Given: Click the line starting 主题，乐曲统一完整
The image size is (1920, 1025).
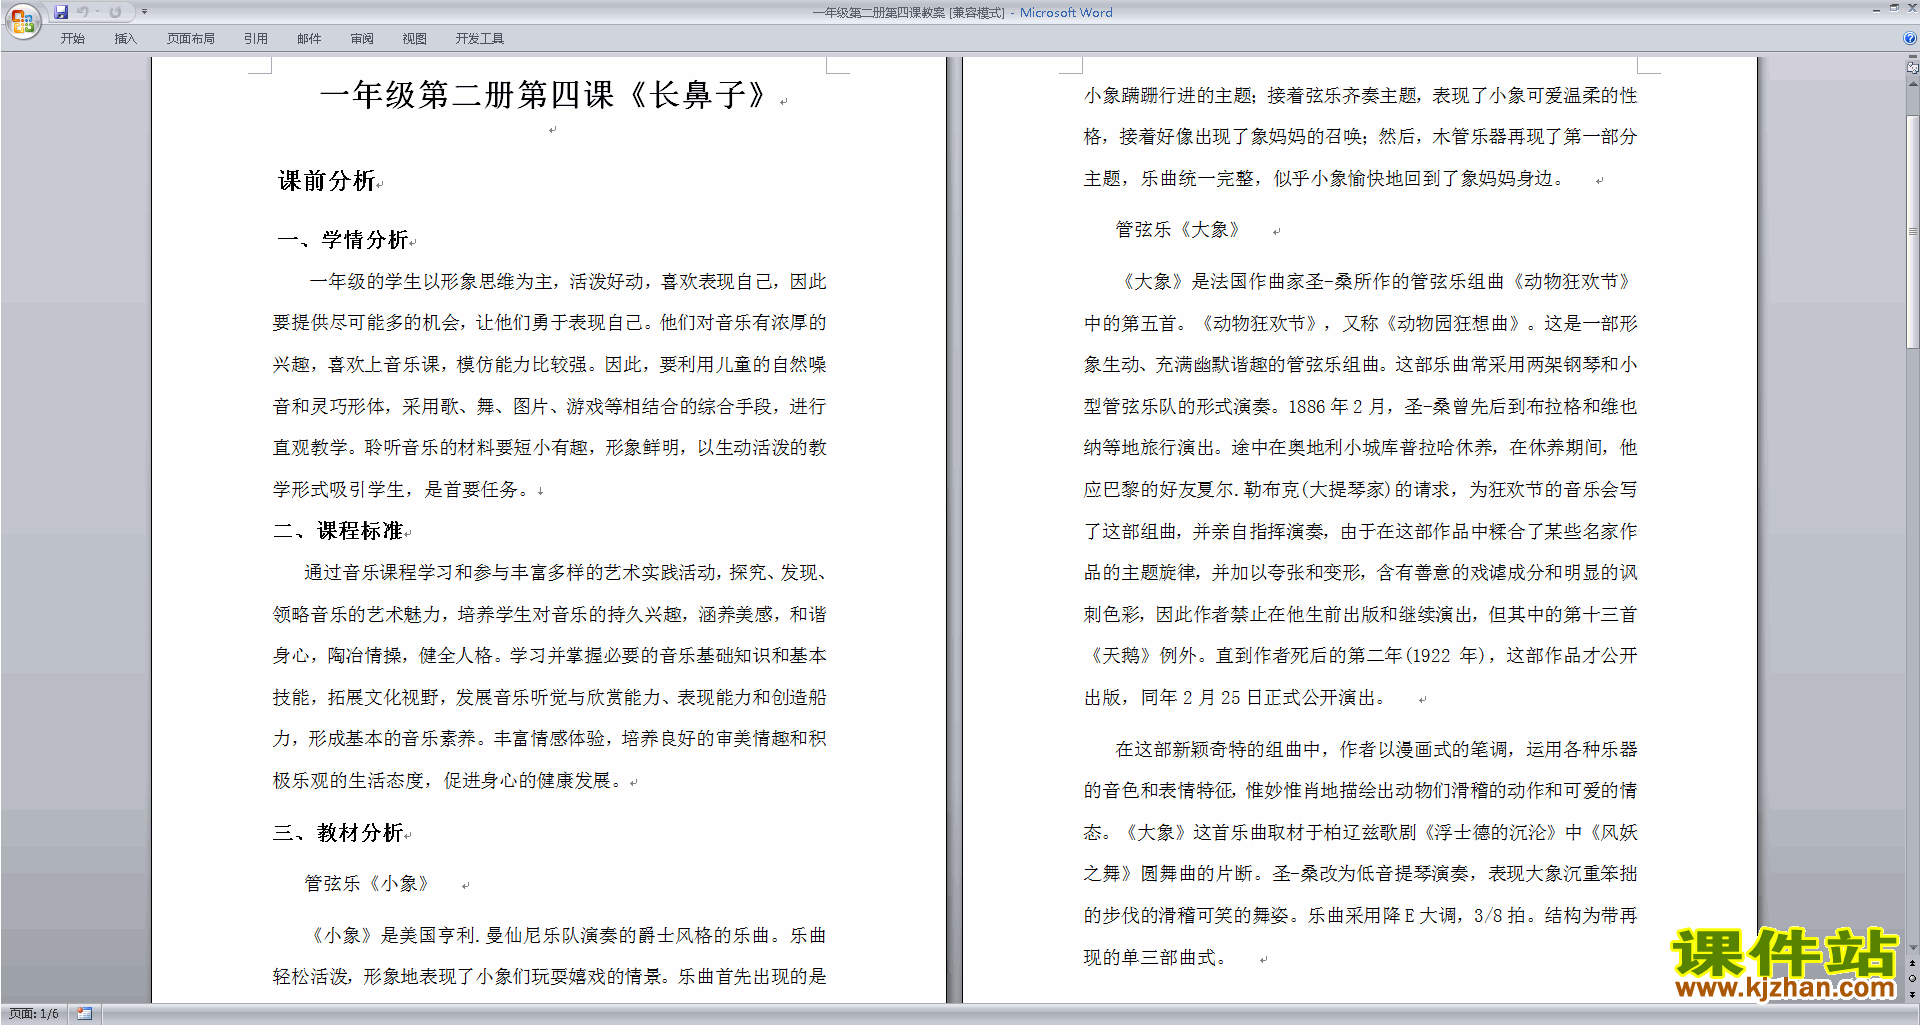Looking at the screenshot, I should (x=1326, y=179).
